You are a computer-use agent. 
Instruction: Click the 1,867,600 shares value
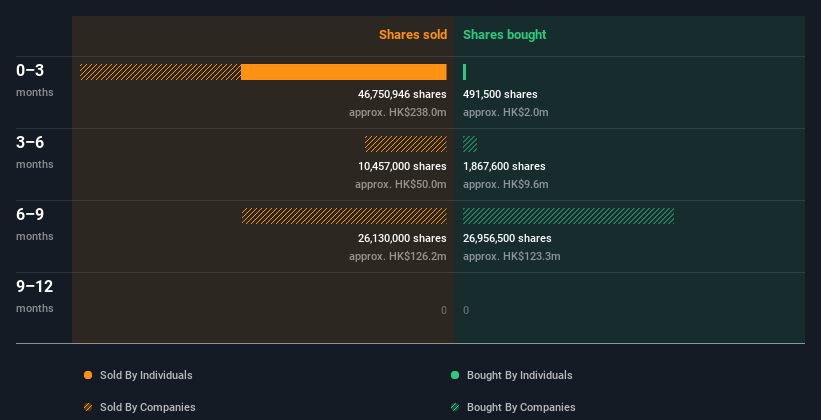[504, 166]
